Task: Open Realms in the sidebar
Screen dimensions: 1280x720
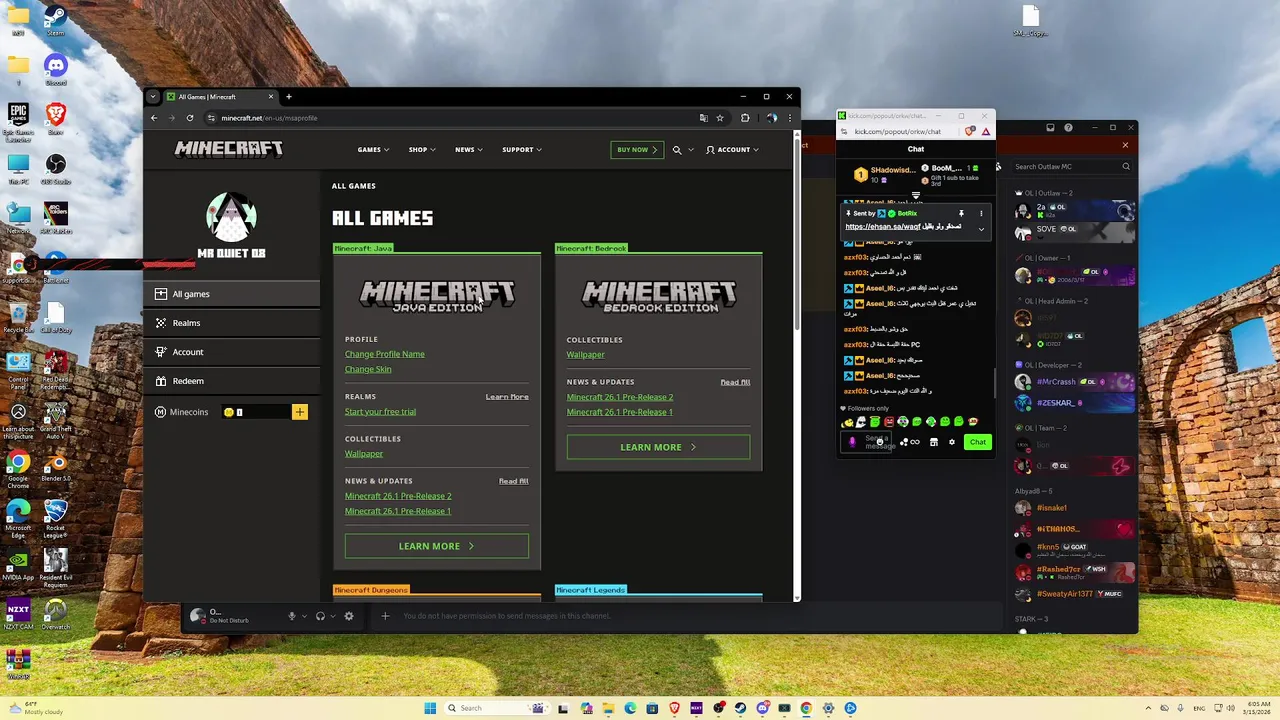Action: 232,323
